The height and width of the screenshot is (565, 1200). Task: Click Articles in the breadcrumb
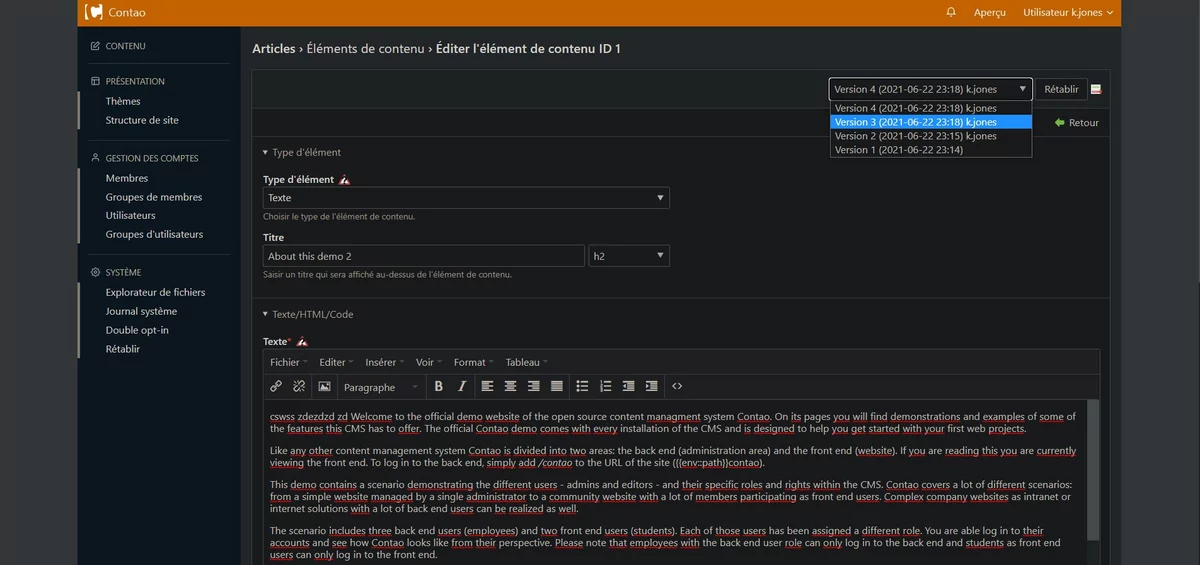tap(274, 48)
